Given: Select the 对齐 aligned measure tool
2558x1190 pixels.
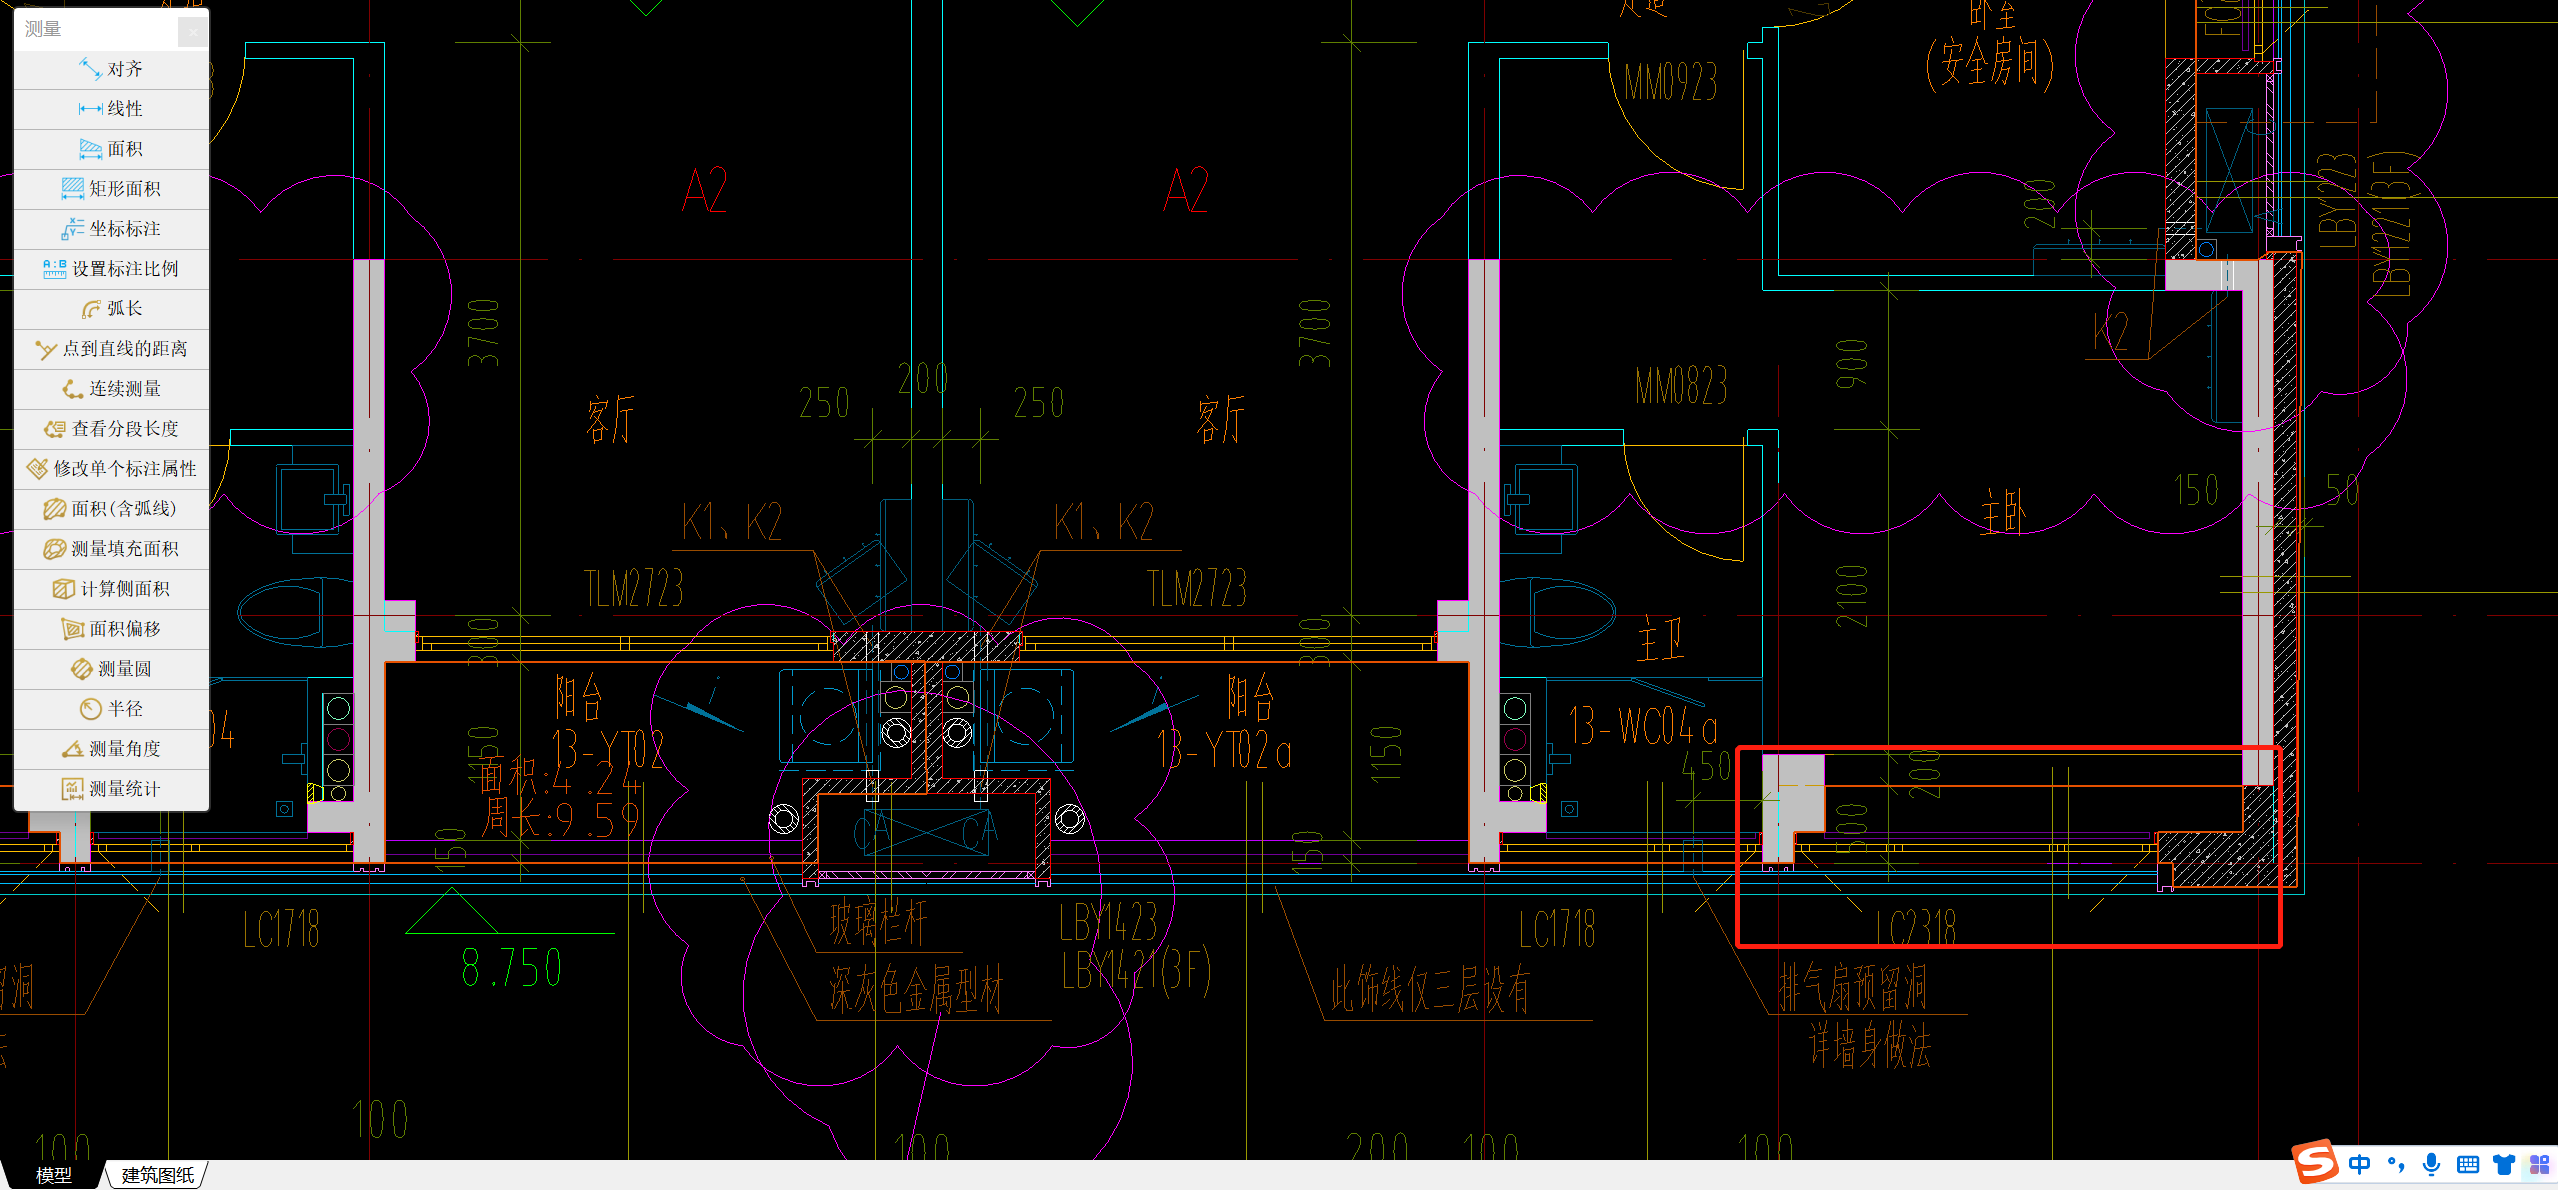Looking at the screenshot, I should (x=111, y=69).
